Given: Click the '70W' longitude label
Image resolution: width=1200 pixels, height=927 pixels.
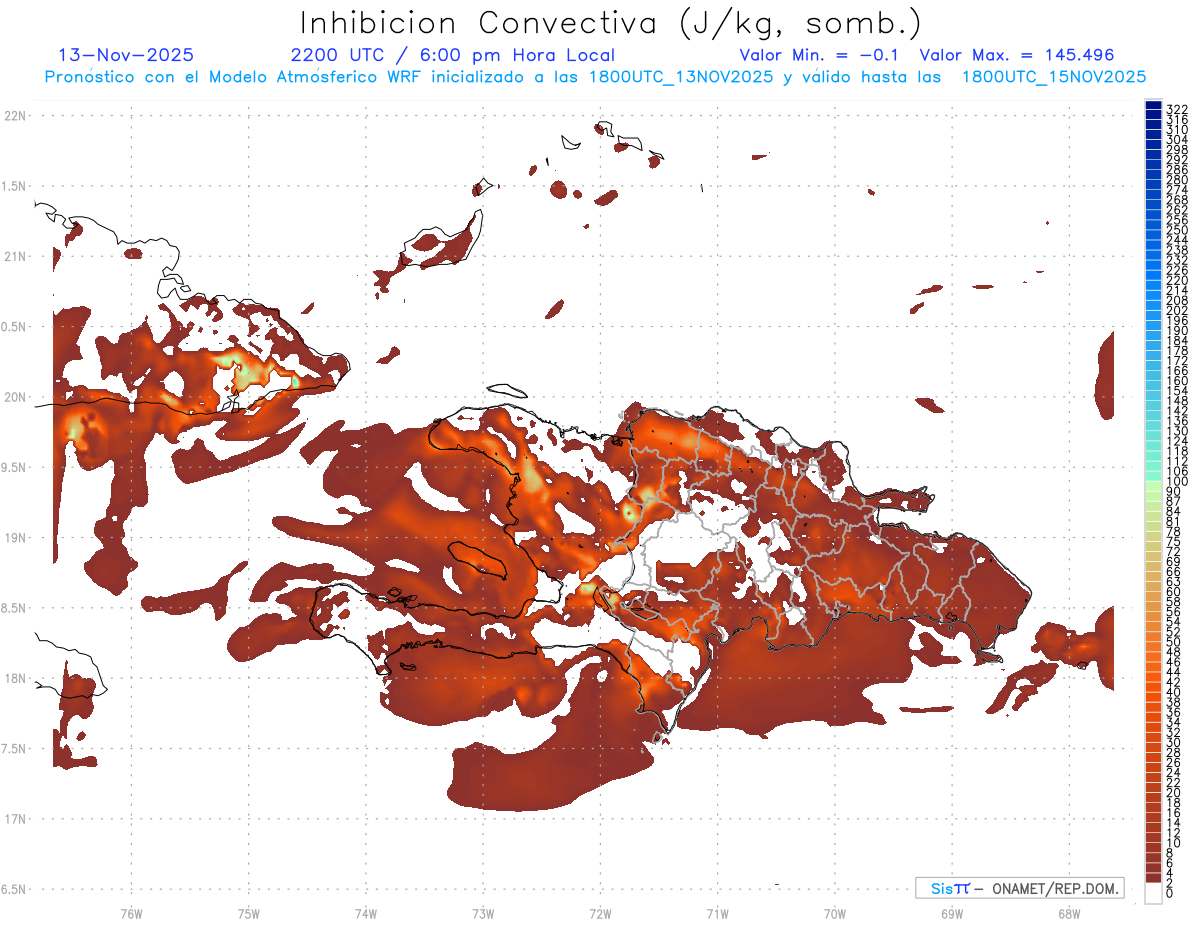Looking at the screenshot, I should (835, 913).
